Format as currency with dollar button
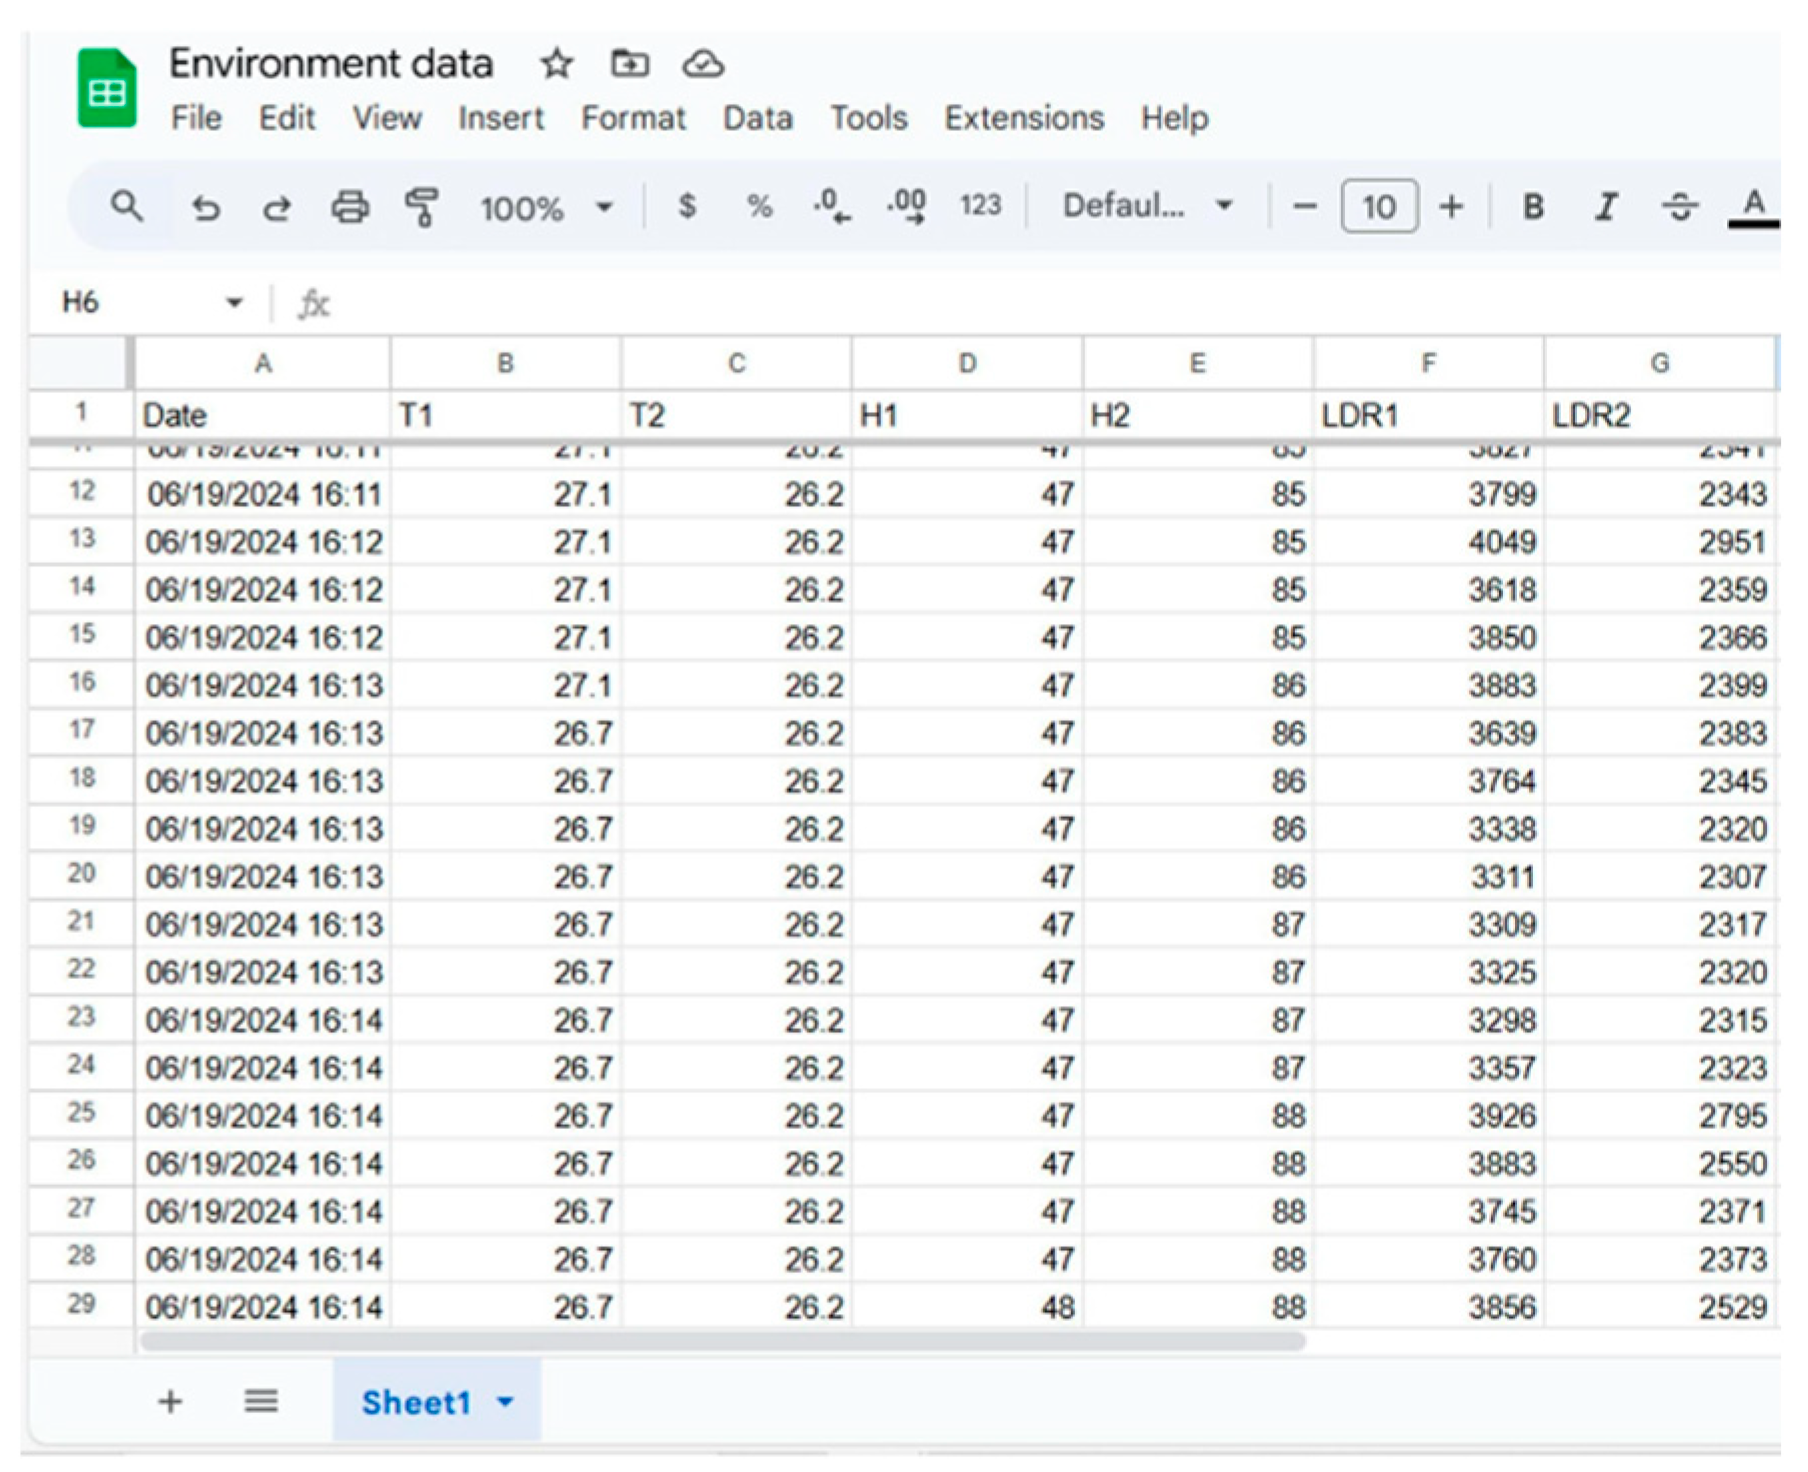The height and width of the screenshot is (1472, 1808). tap(687, 206)
